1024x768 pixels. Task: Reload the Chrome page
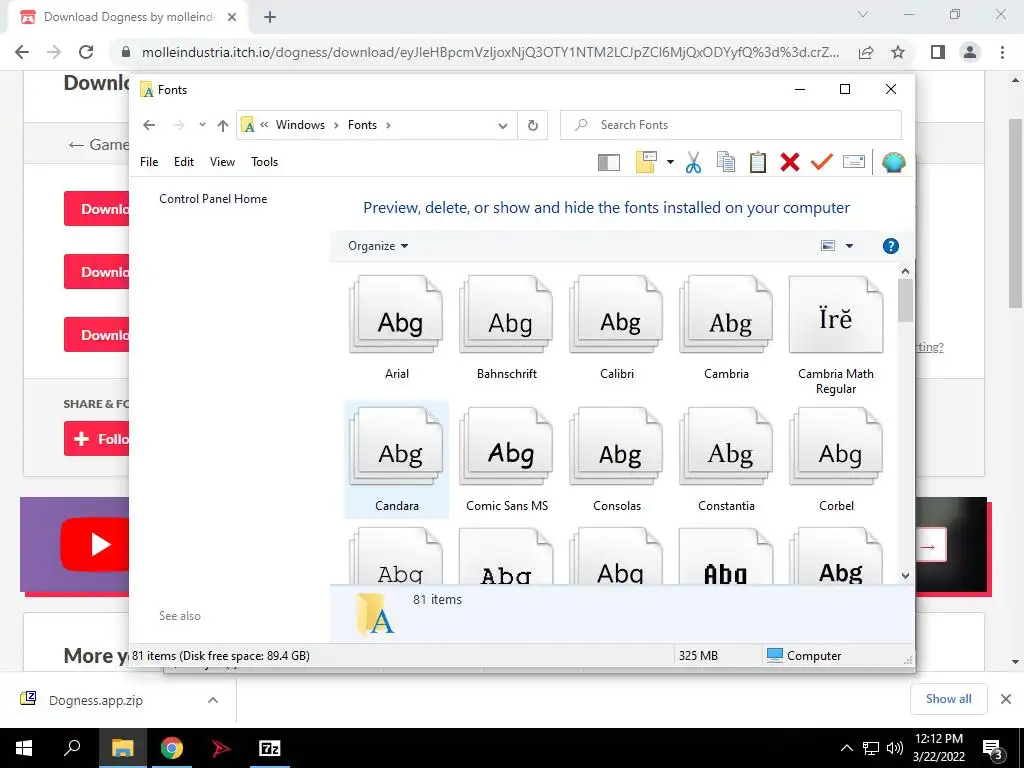pyautogui.click(x=86, y=52)
